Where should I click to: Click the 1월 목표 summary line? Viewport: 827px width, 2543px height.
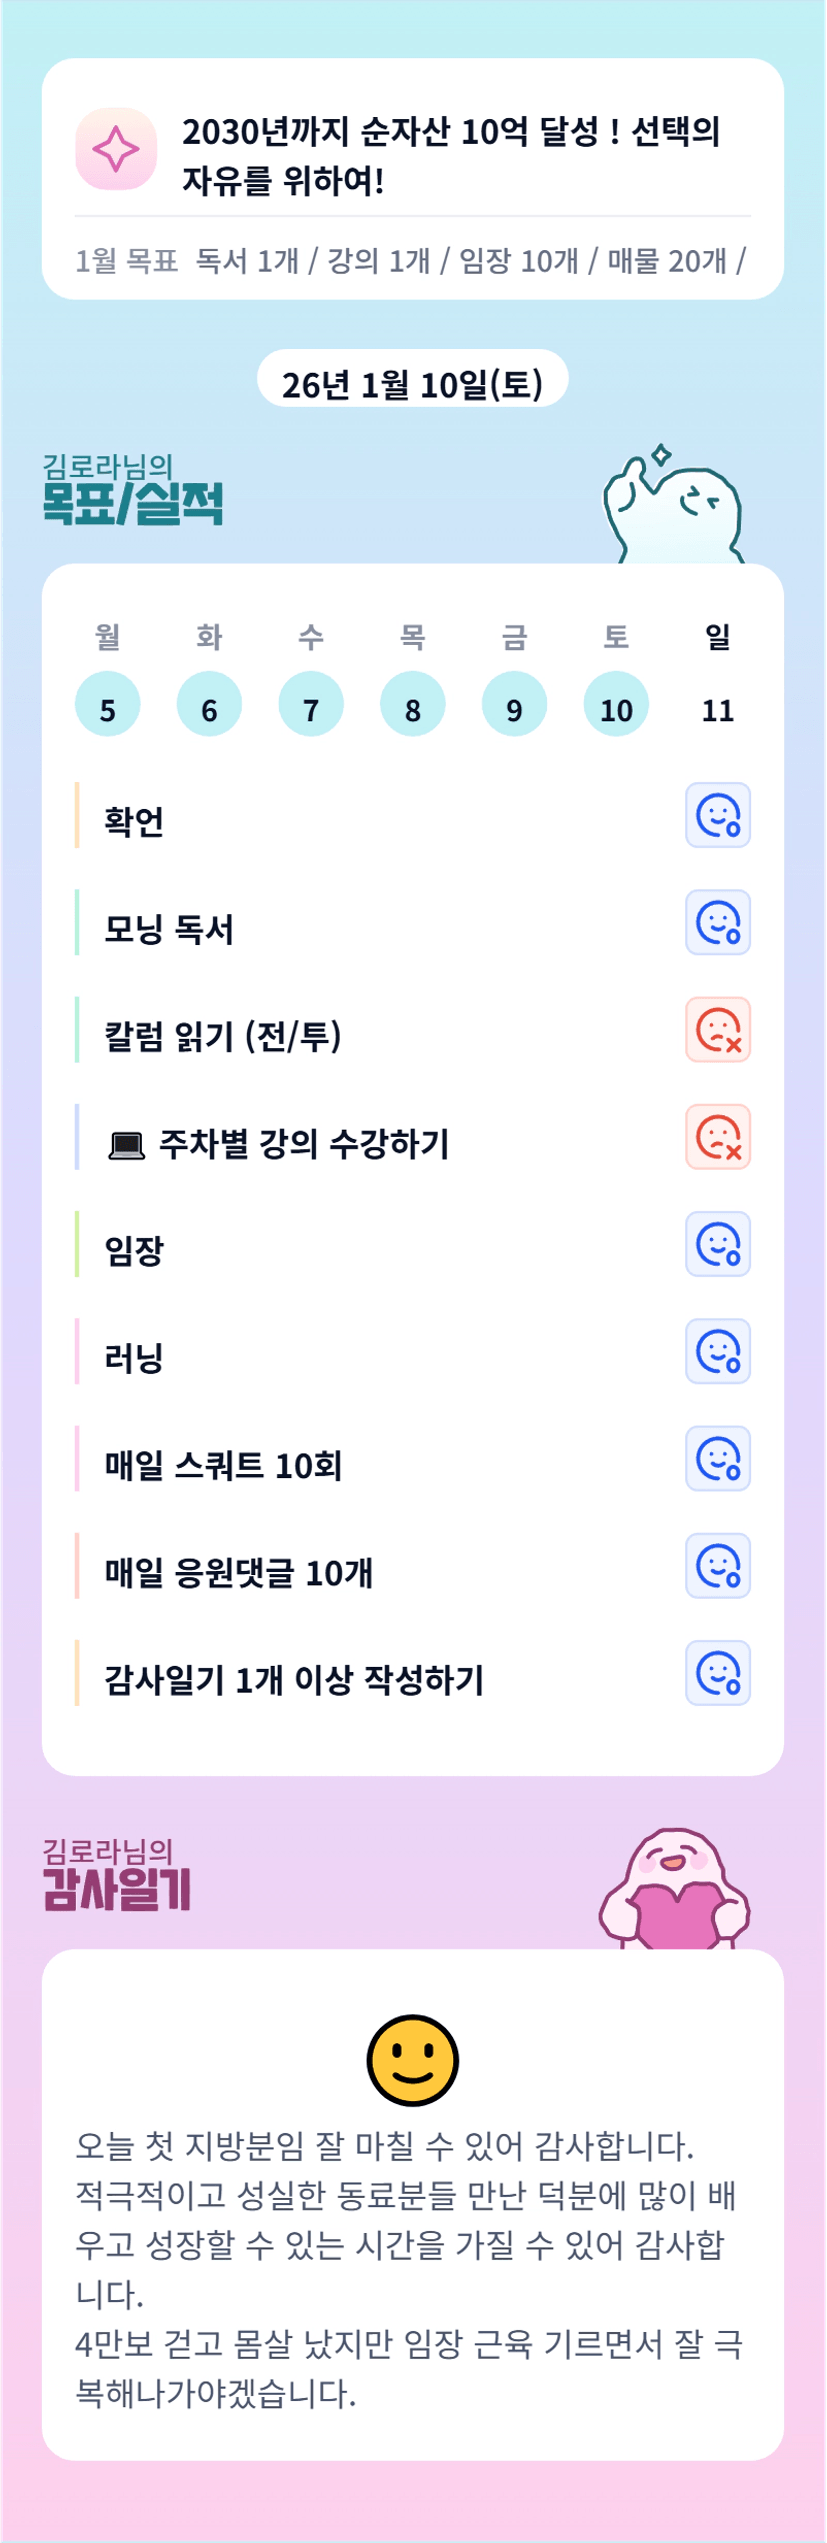click(x=410, y=261)
